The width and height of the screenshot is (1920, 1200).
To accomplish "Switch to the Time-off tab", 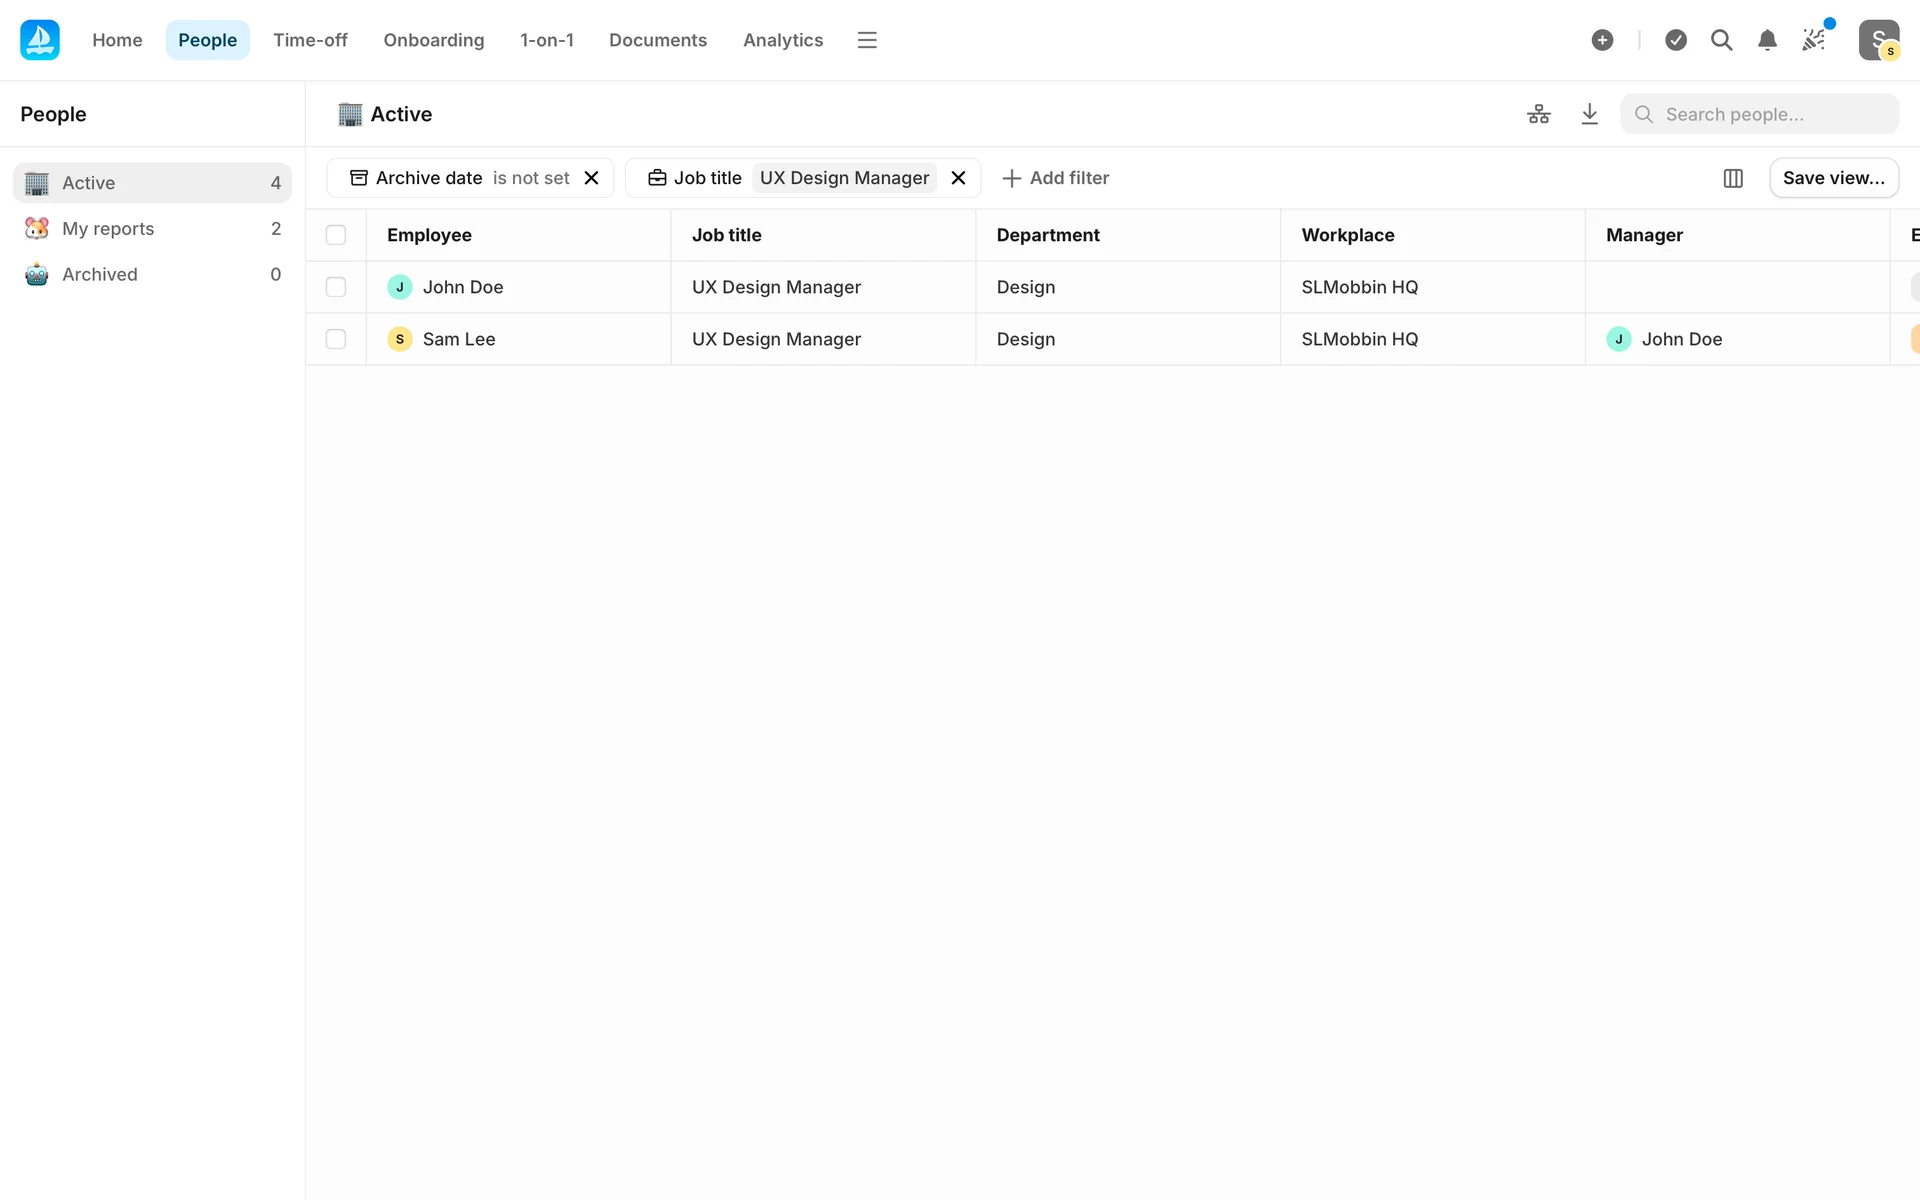I will click(310, 40).
